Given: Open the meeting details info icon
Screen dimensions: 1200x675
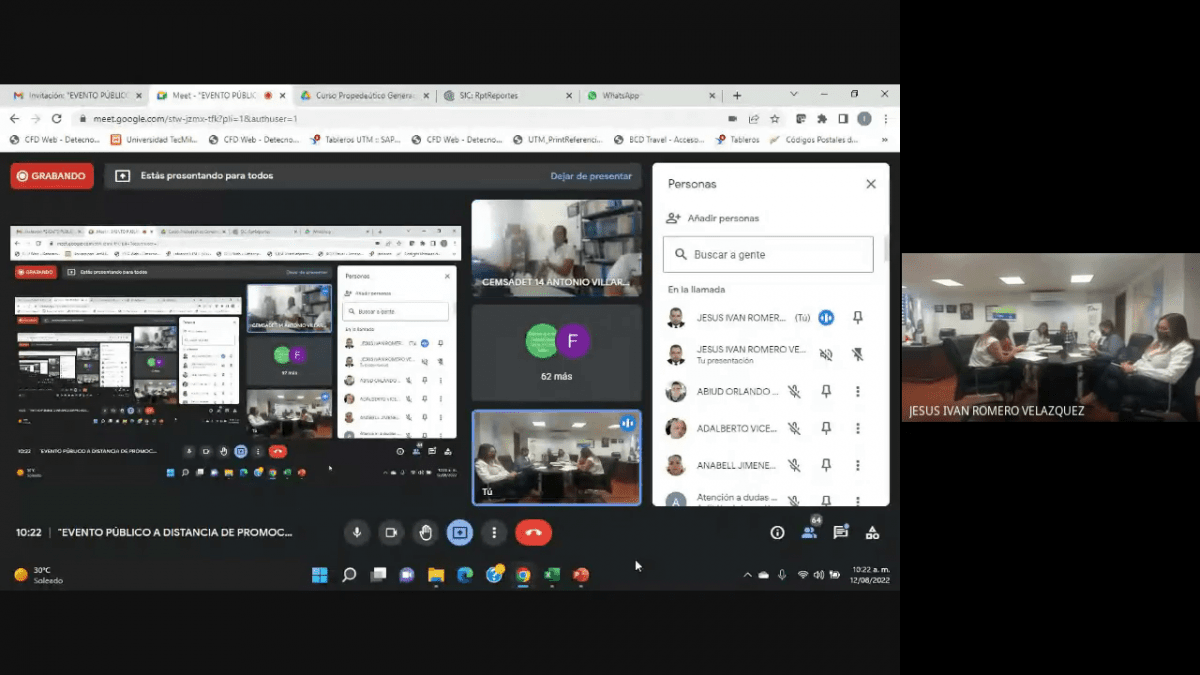Looking at the screenshot, I should click(x=777, y=533).
